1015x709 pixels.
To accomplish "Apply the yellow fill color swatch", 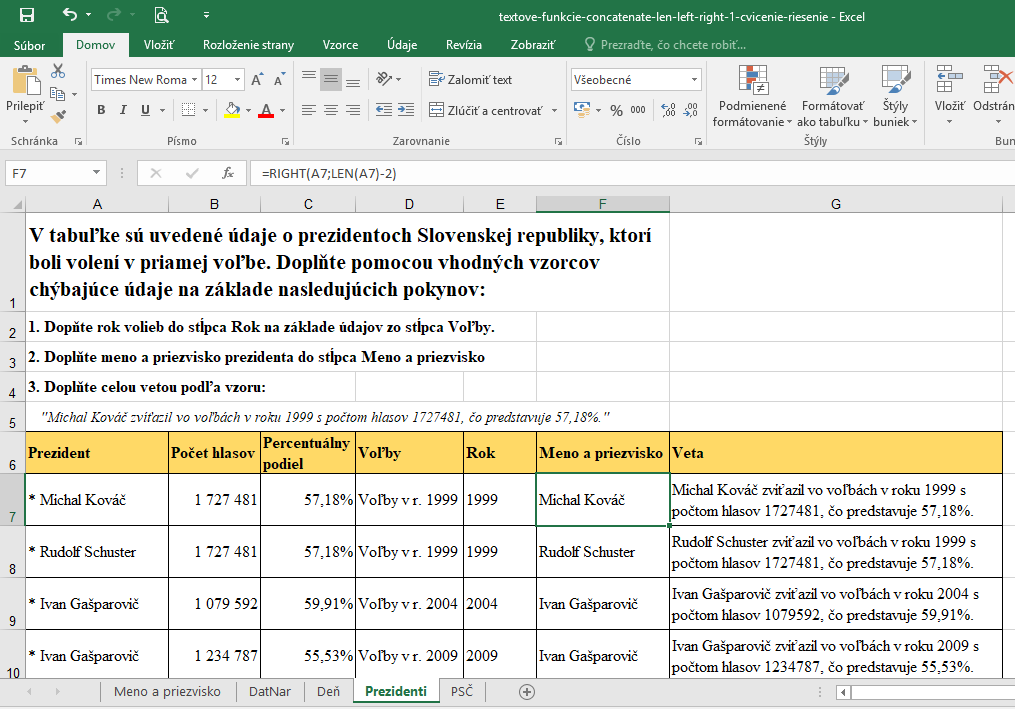I will (x=232, y=111).
